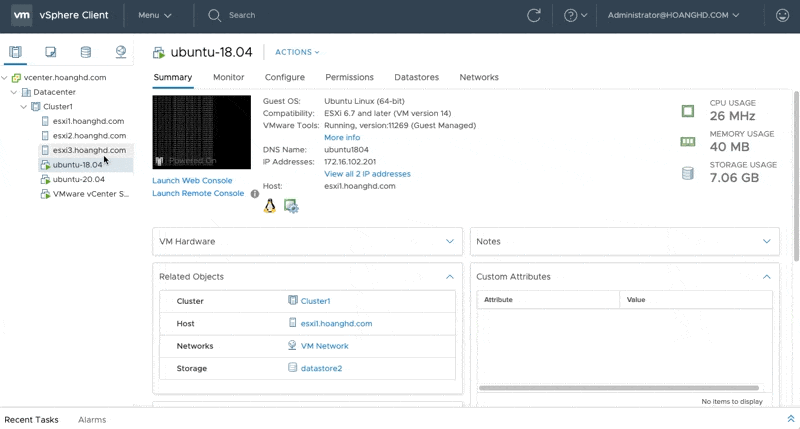The height and width of the screenshot is (429, 800).
Task: Open the Alarms tab
Action: point(92,420)
